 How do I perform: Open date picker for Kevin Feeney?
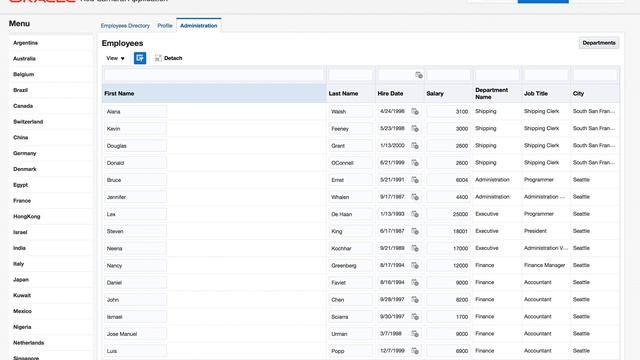pyautogui.click(x=415, y=129)
